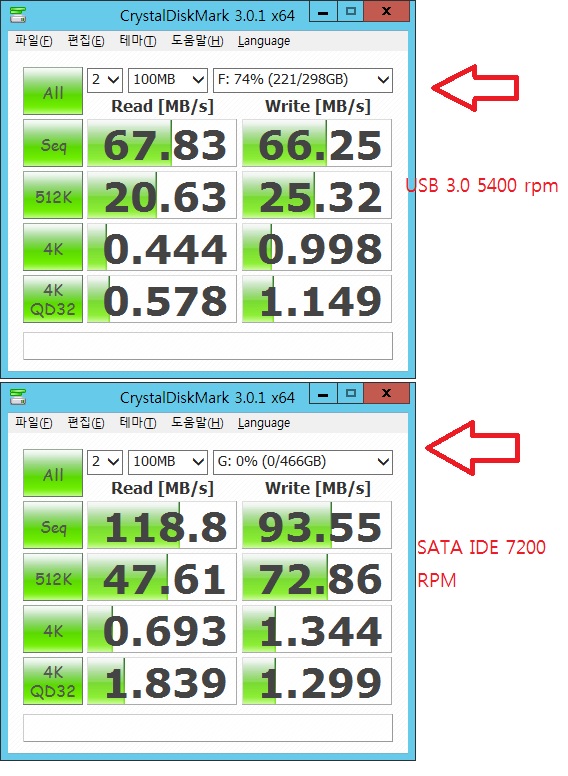
Task: Start the Seq test for drive G:
Action: (x=53, y=525)
